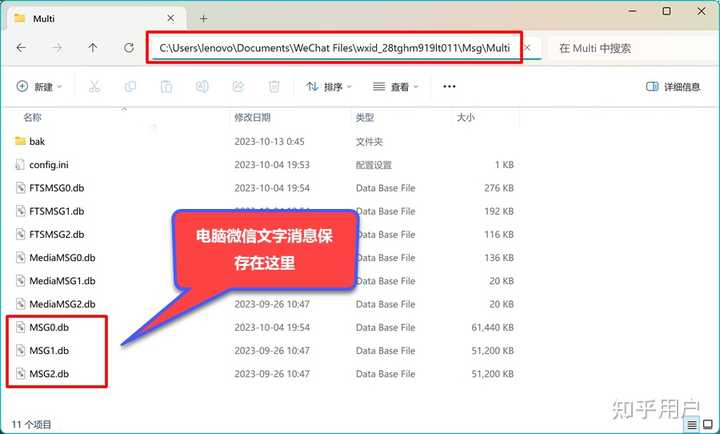Select the MSG2.db file
Image resolution: width=720 pixels, height=434 pixels.
click(x=49, y=374)
